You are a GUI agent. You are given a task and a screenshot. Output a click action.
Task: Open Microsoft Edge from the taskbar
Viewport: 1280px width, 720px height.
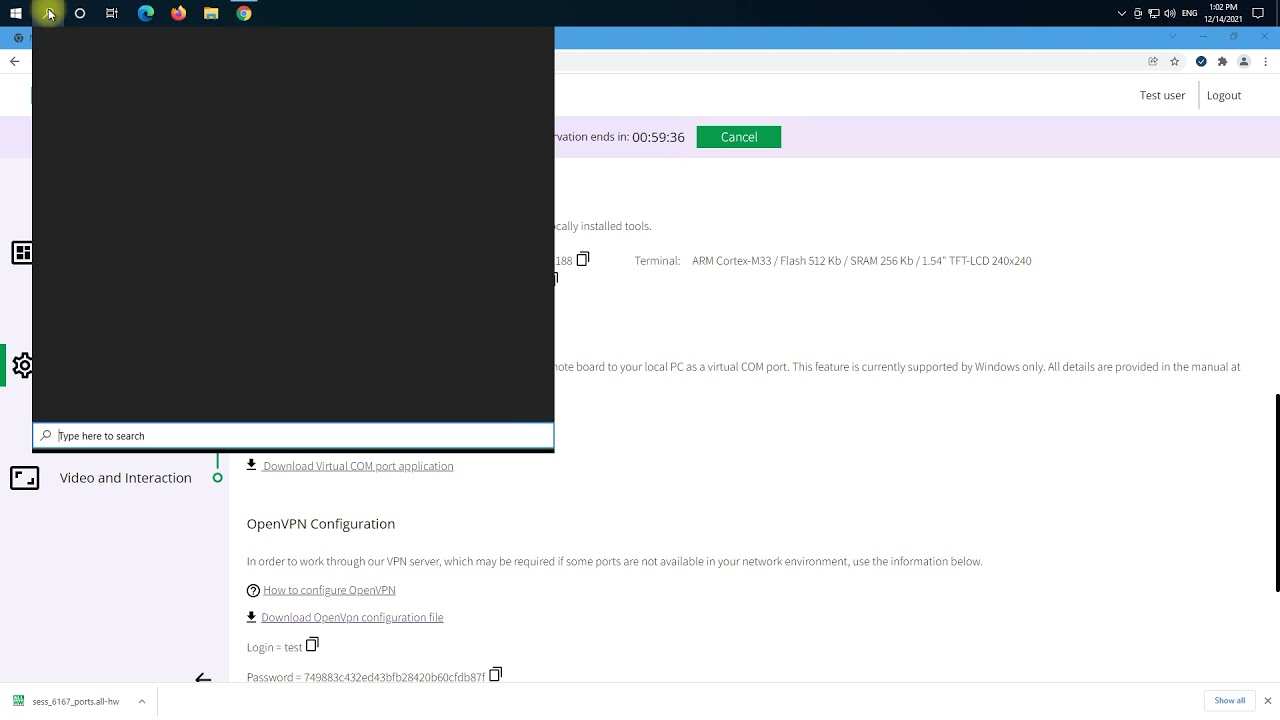[146, 13]
